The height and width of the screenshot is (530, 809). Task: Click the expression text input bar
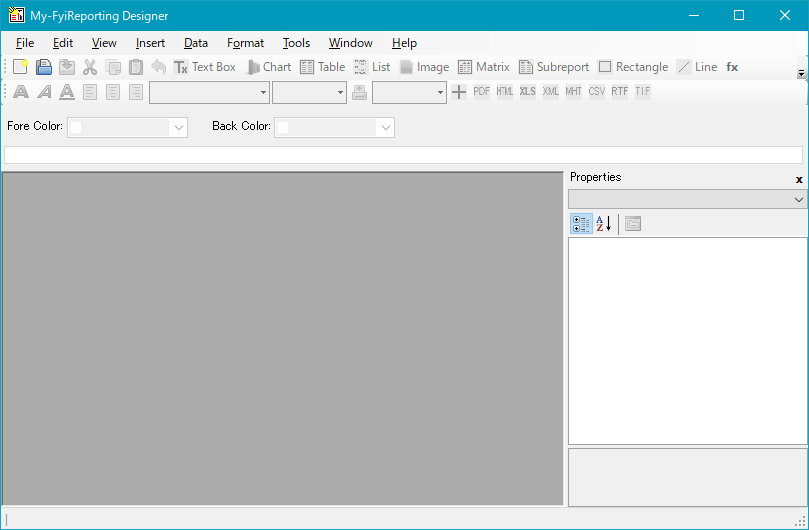click(403, 155)
